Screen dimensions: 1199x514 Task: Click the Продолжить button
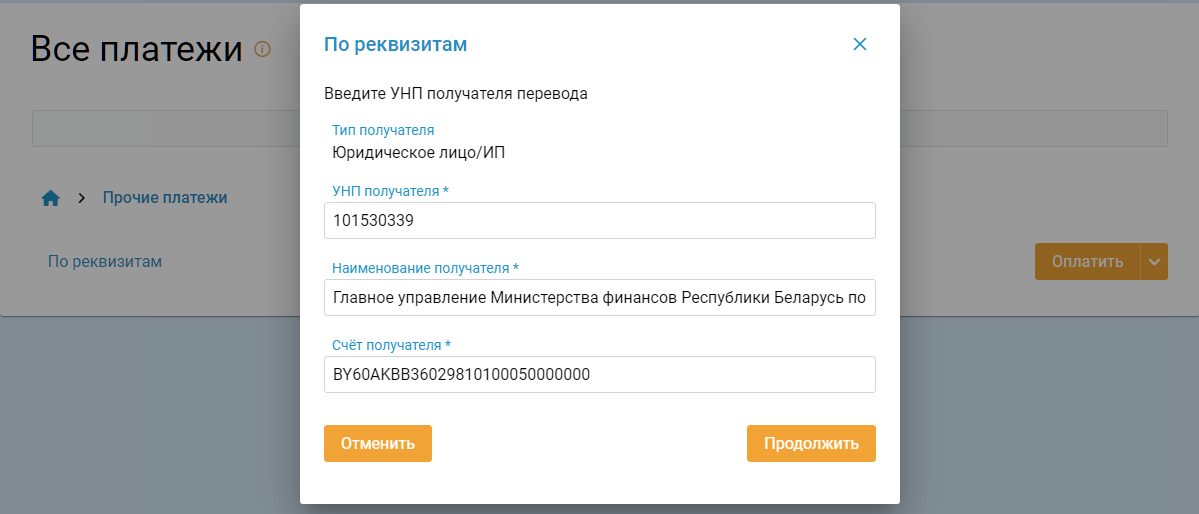[811, 444]
